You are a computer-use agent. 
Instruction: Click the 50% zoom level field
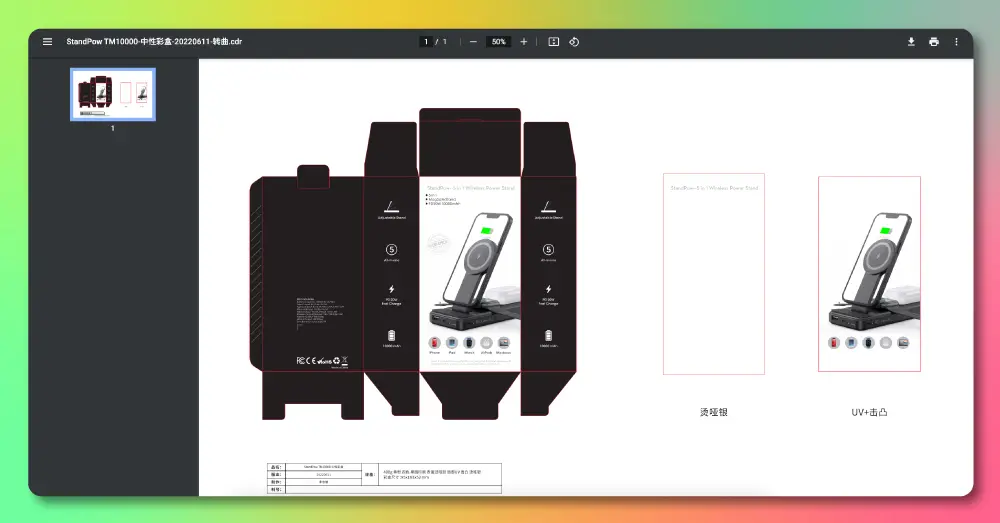(x=499, y=41)
